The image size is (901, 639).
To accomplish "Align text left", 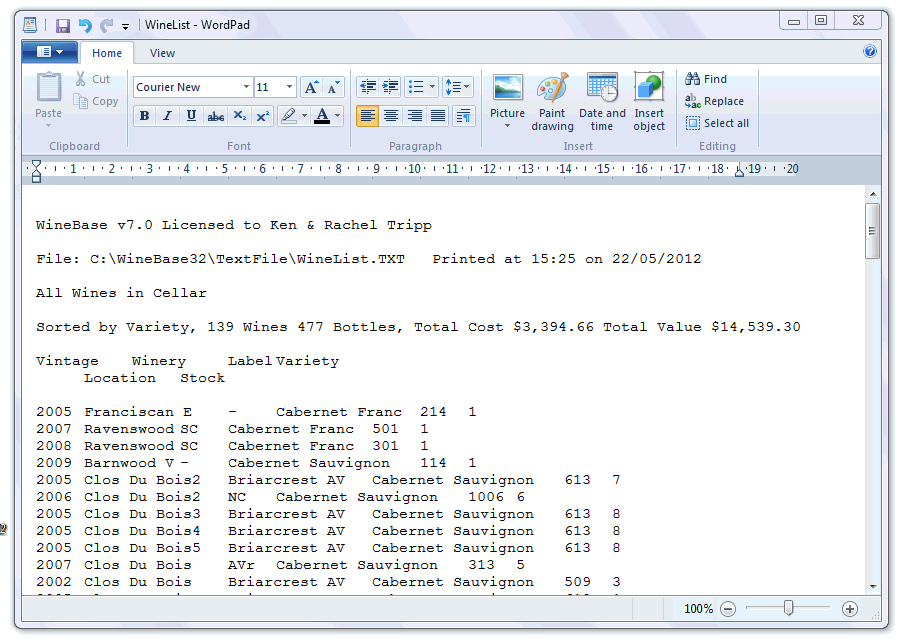I will tap(367, 116).
